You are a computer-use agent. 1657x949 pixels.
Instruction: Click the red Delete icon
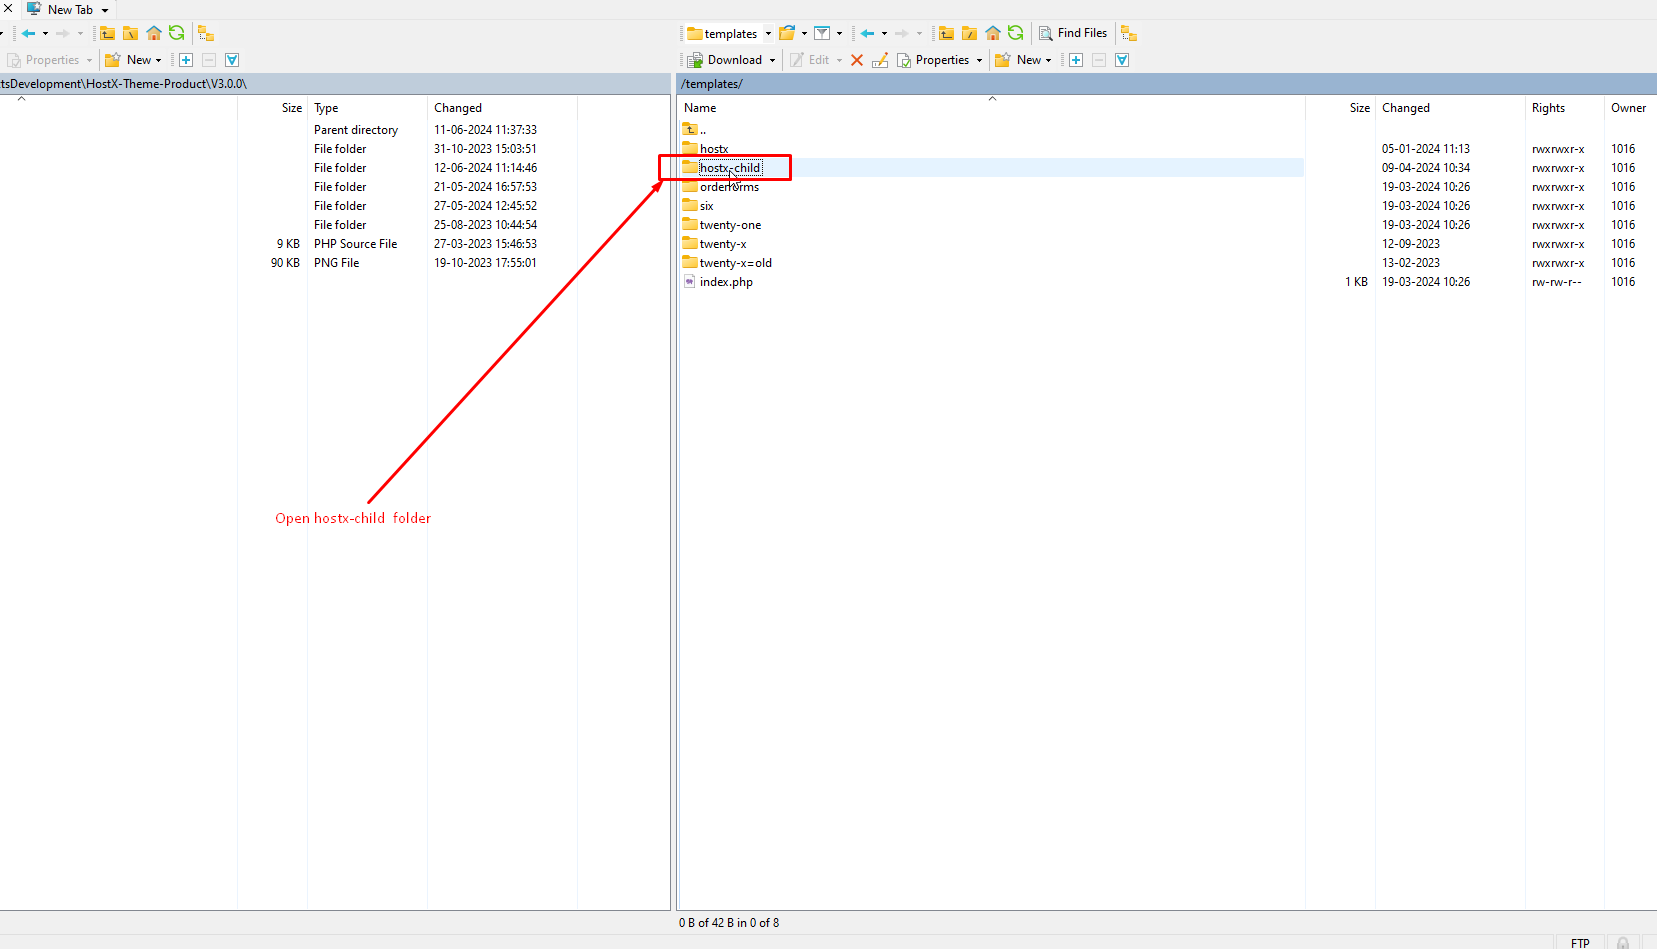tap(857, 60)
